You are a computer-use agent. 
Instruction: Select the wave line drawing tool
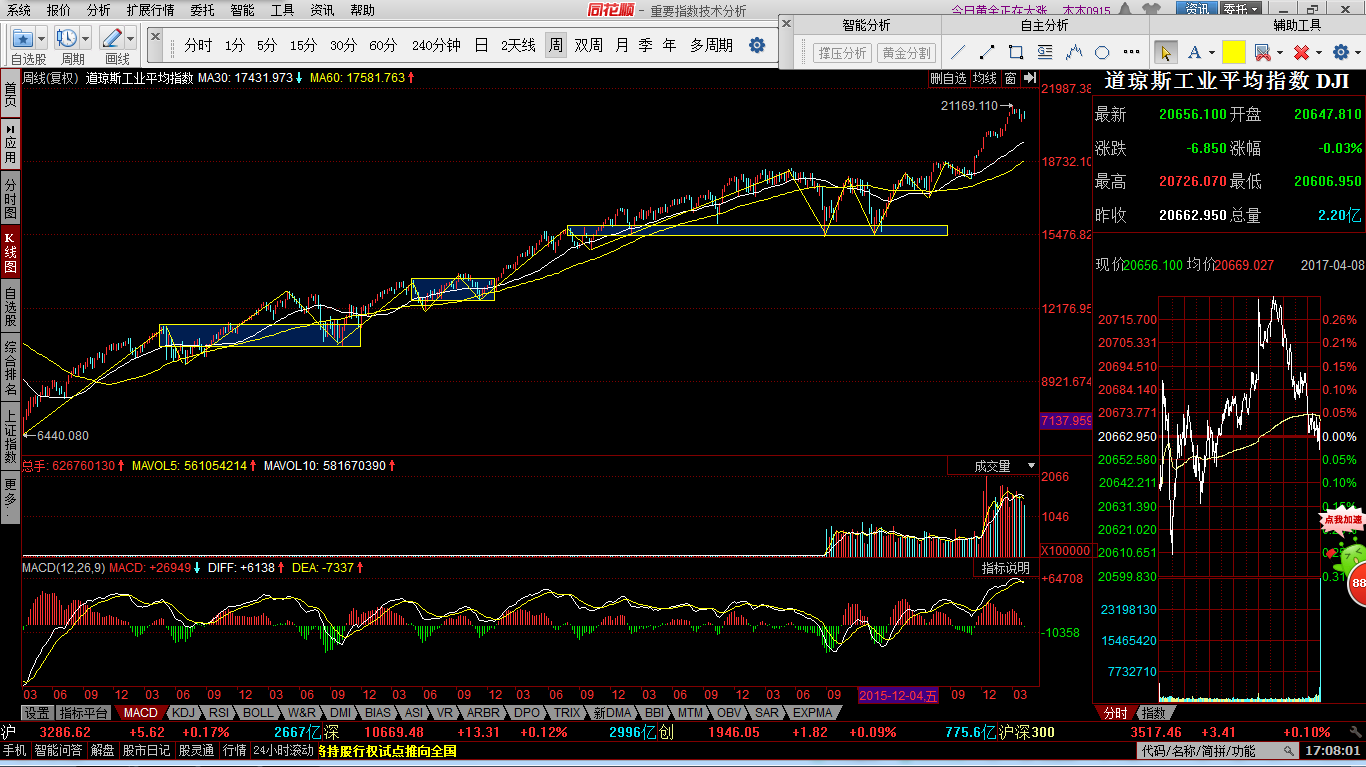tap(1074, 52)
